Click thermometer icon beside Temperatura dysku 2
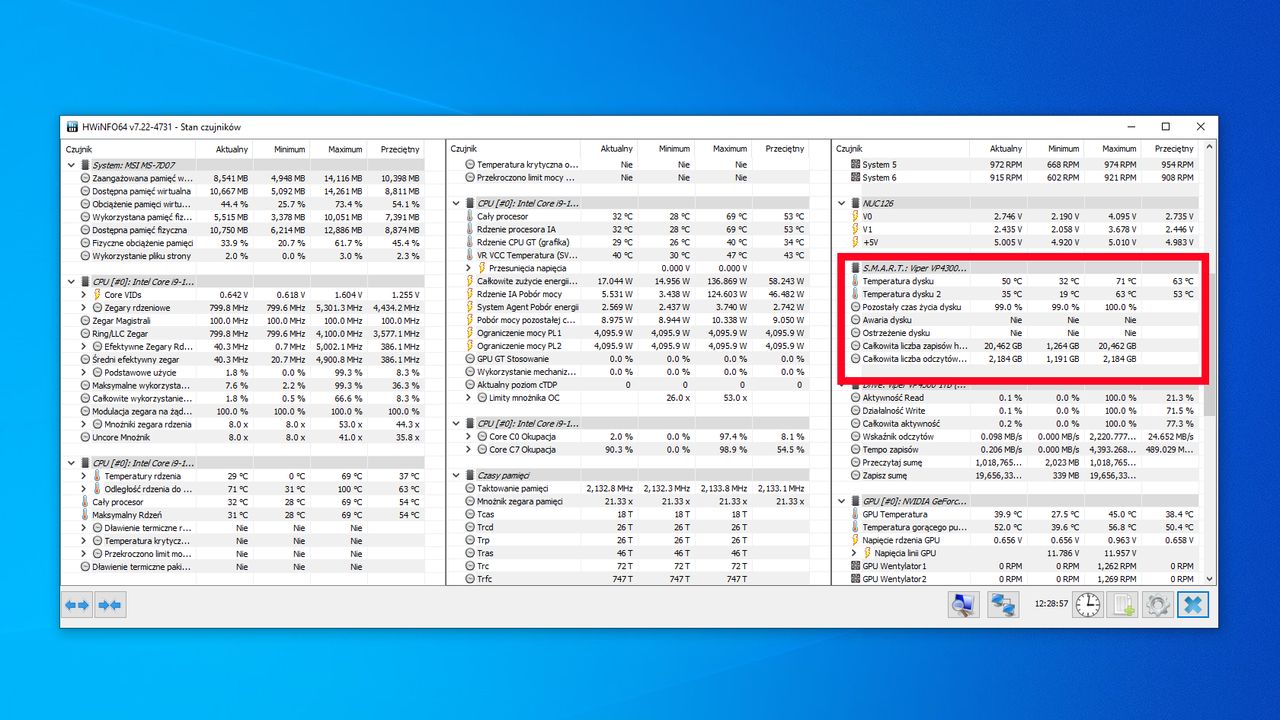The image size is (1280, 720). [x=855, y=294]
